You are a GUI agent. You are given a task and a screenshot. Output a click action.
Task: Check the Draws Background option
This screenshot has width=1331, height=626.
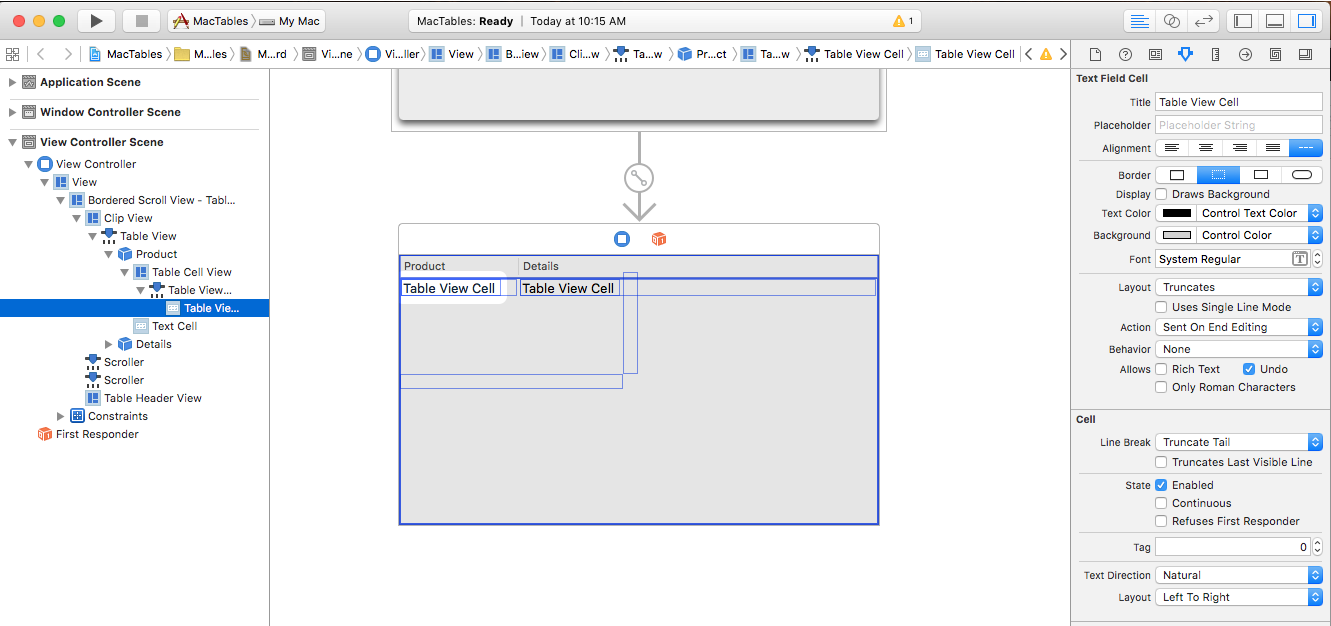tap(1160, 194)
